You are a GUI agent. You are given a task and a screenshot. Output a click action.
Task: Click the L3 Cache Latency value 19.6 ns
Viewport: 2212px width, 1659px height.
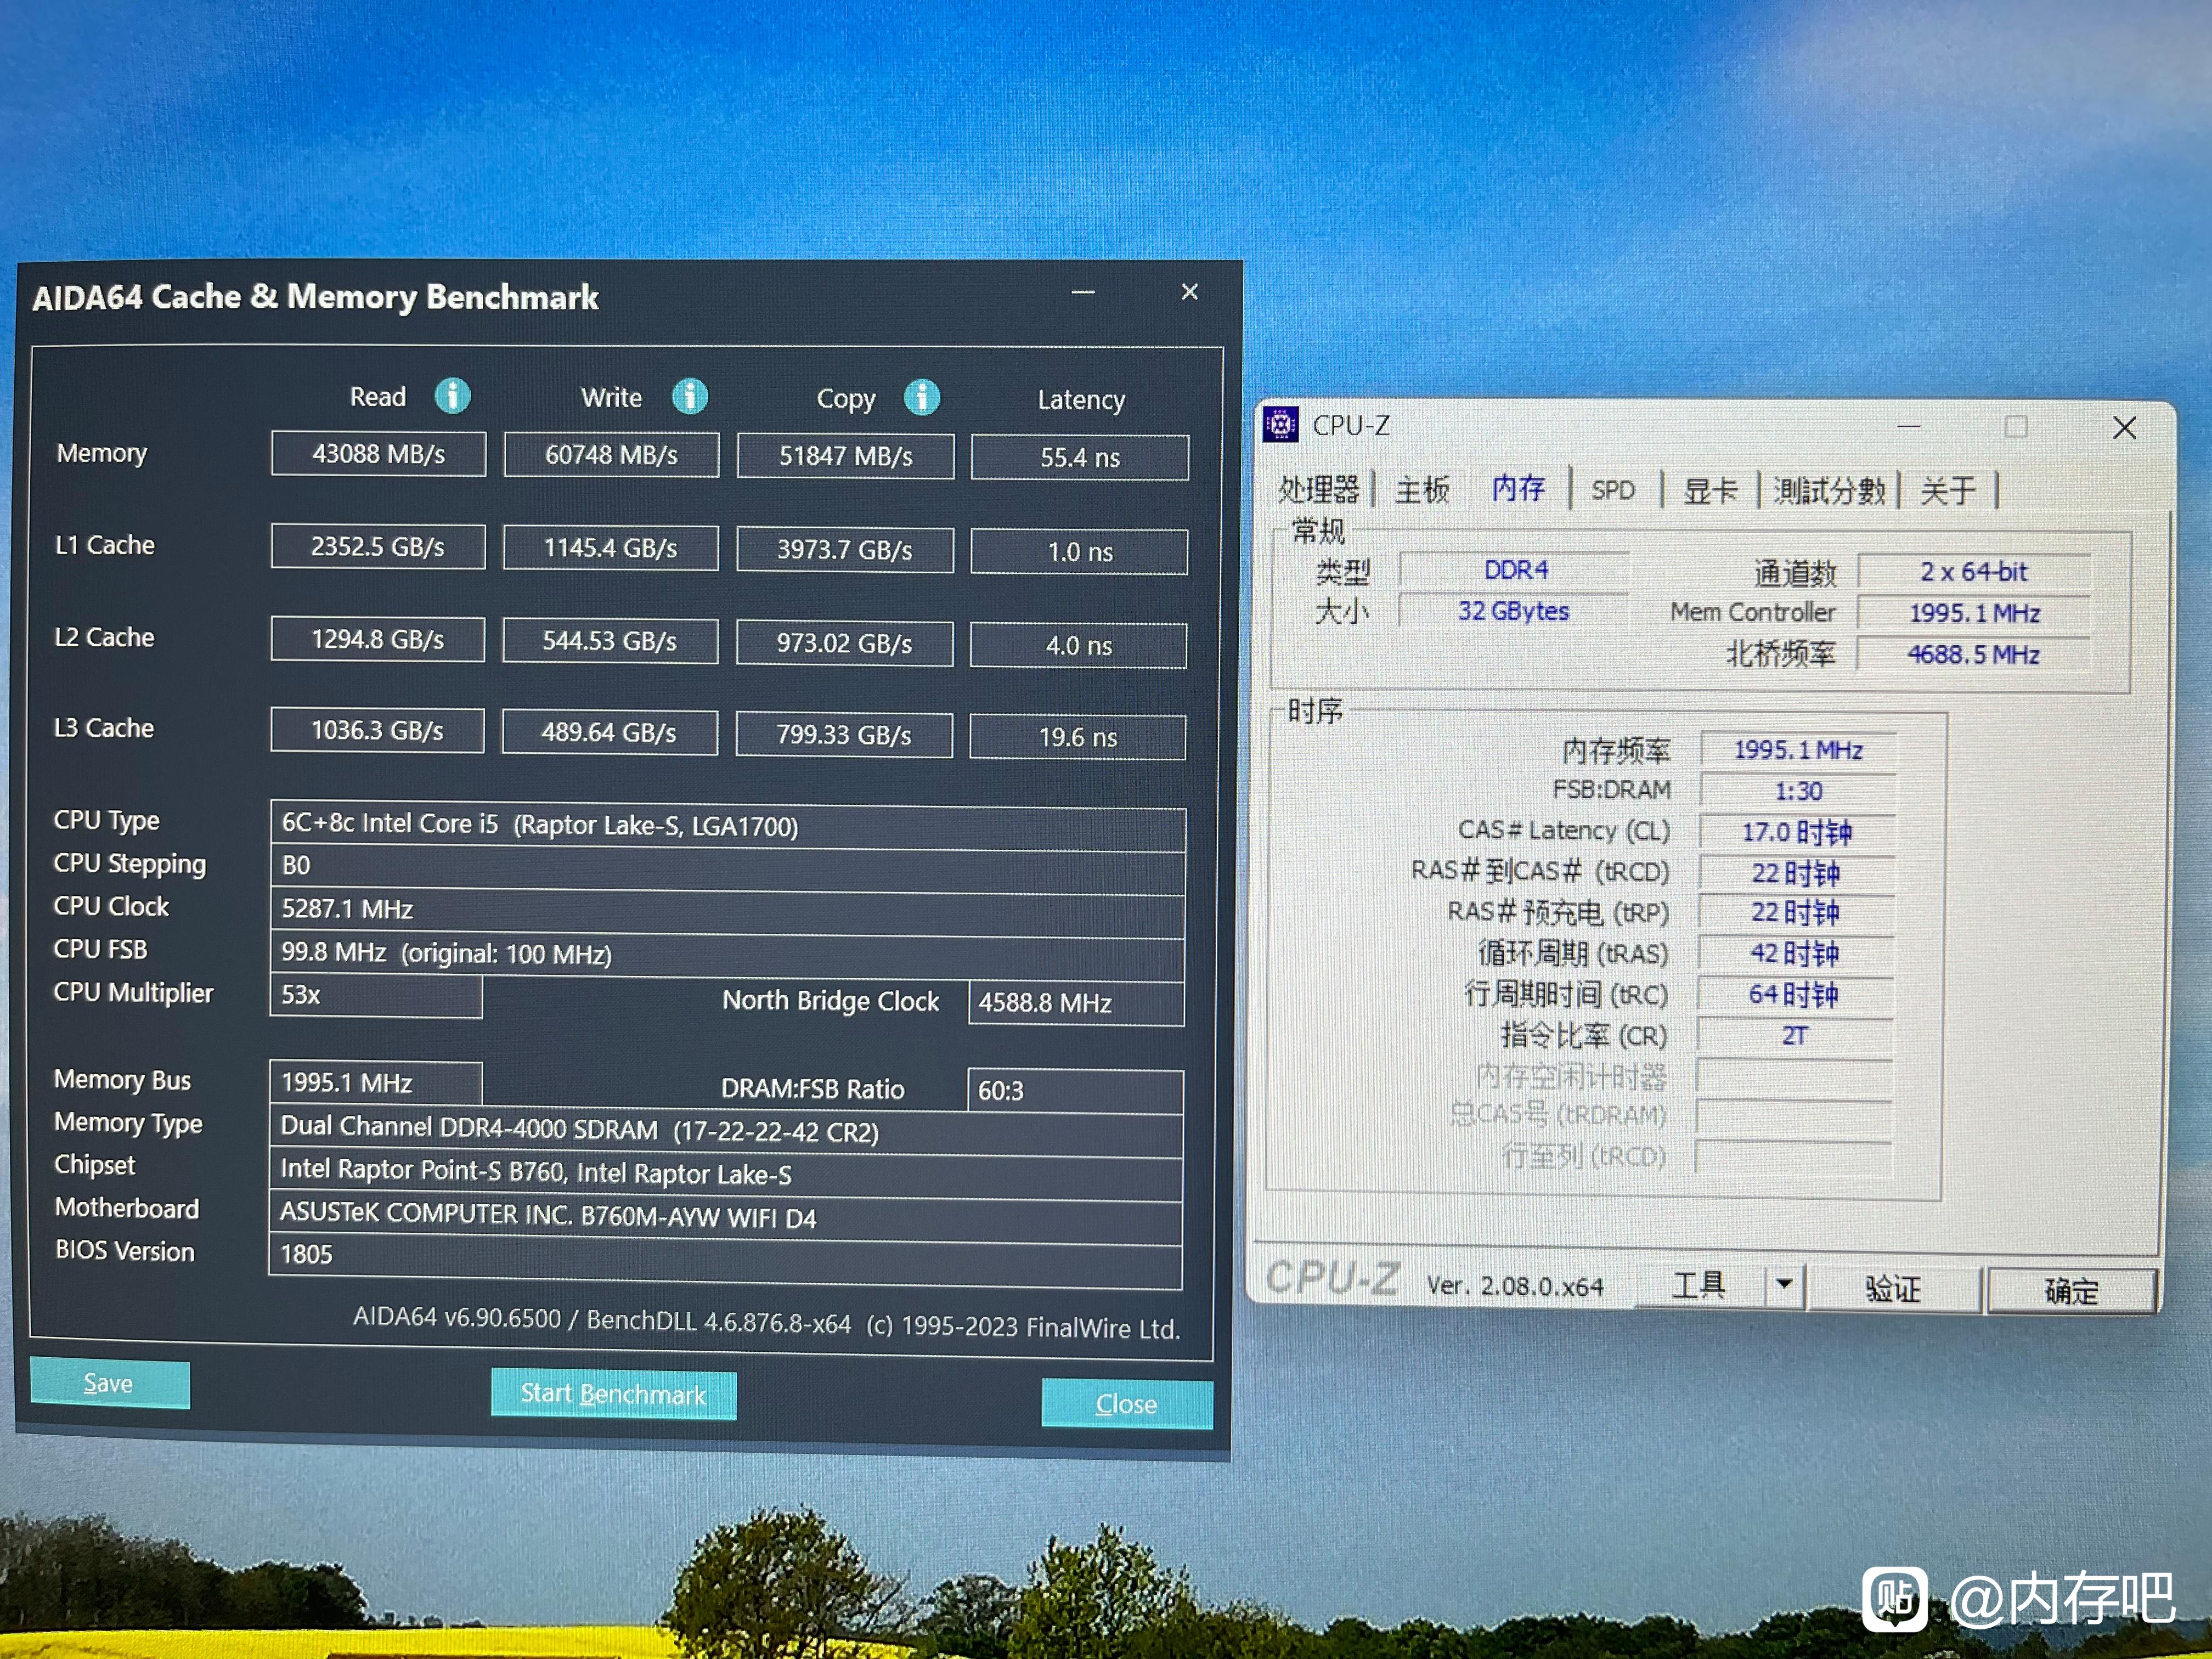(1078, 737)
